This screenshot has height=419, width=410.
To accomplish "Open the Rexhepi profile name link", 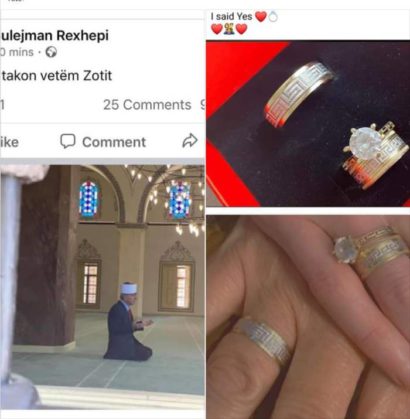I will tap(54, 36).
